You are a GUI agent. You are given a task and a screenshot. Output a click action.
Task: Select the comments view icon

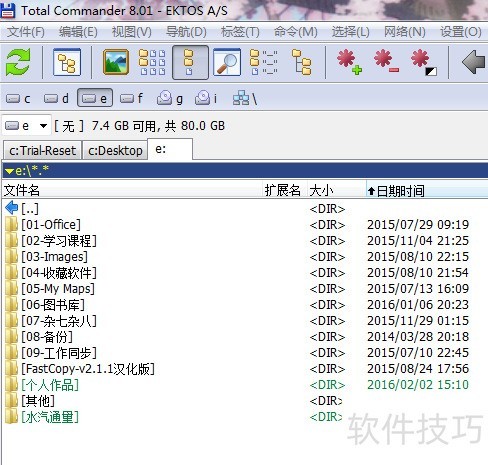(264, 62)
